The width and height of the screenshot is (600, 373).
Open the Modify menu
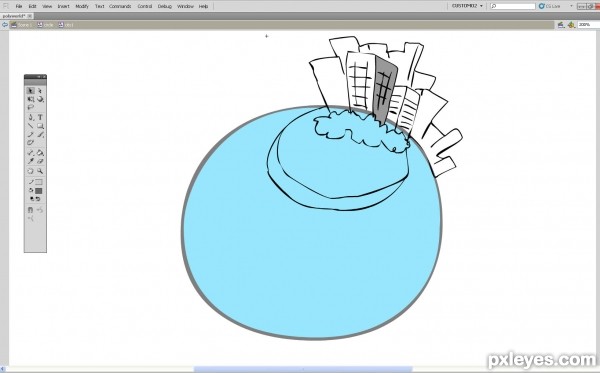(82, 6)
